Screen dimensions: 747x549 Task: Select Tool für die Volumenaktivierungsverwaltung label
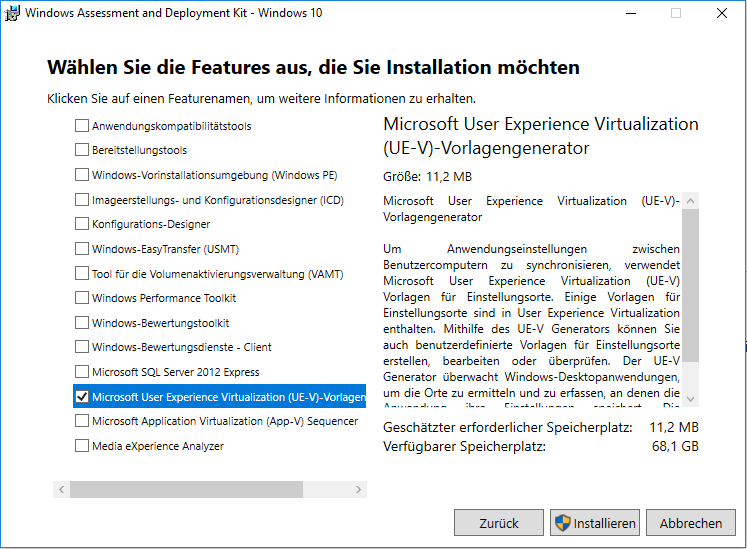pos(217,274)
